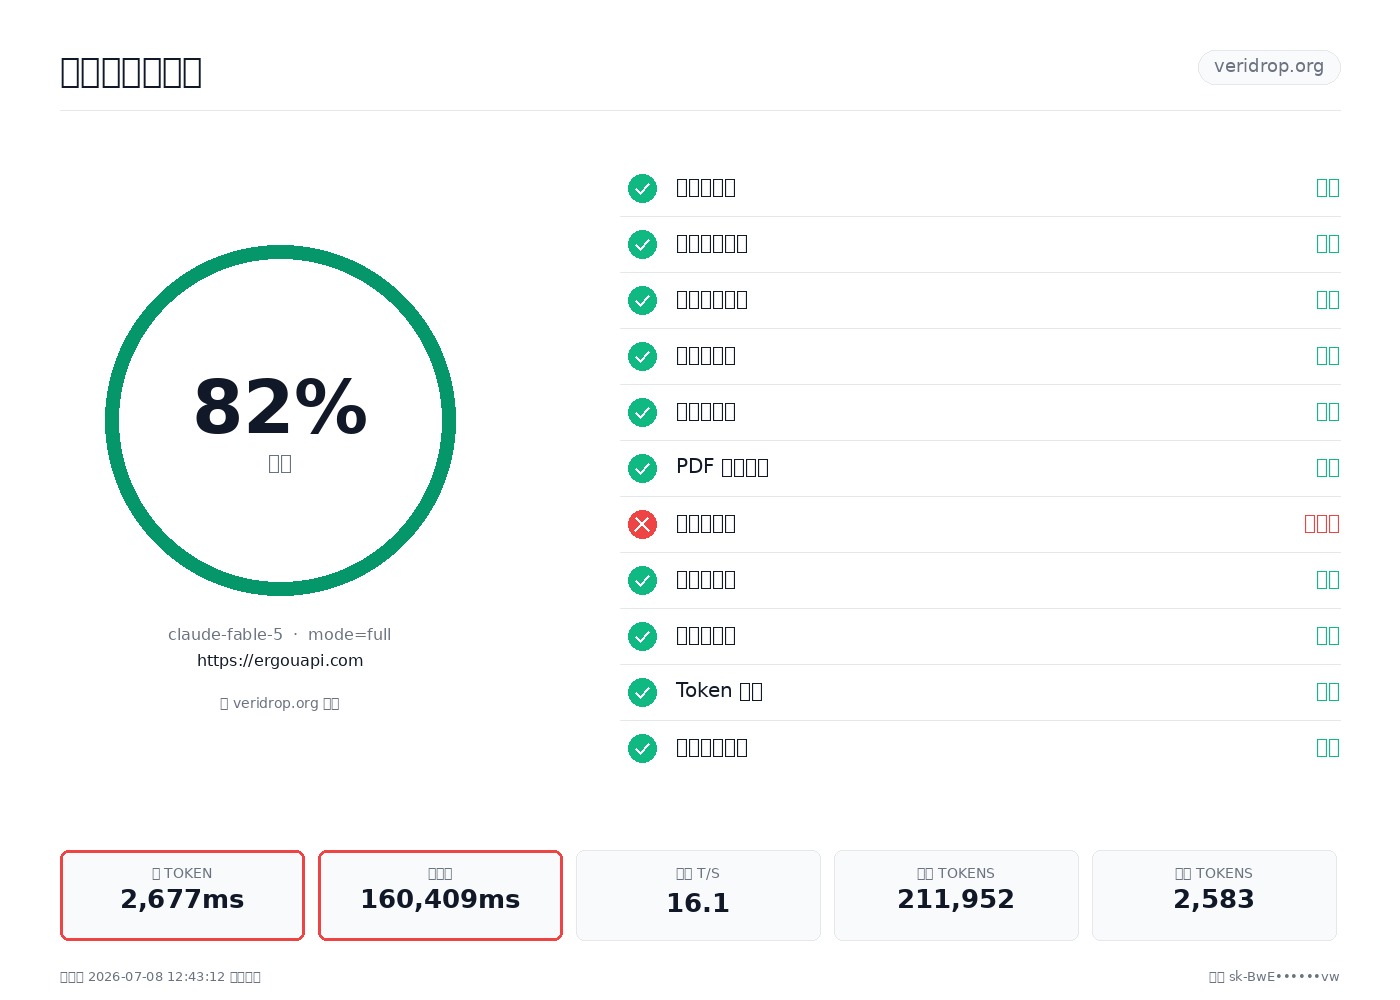Screen dimensions: 1400x1000
Task: Click the check icon directly below the red X
Action: (x=642, y=580)
